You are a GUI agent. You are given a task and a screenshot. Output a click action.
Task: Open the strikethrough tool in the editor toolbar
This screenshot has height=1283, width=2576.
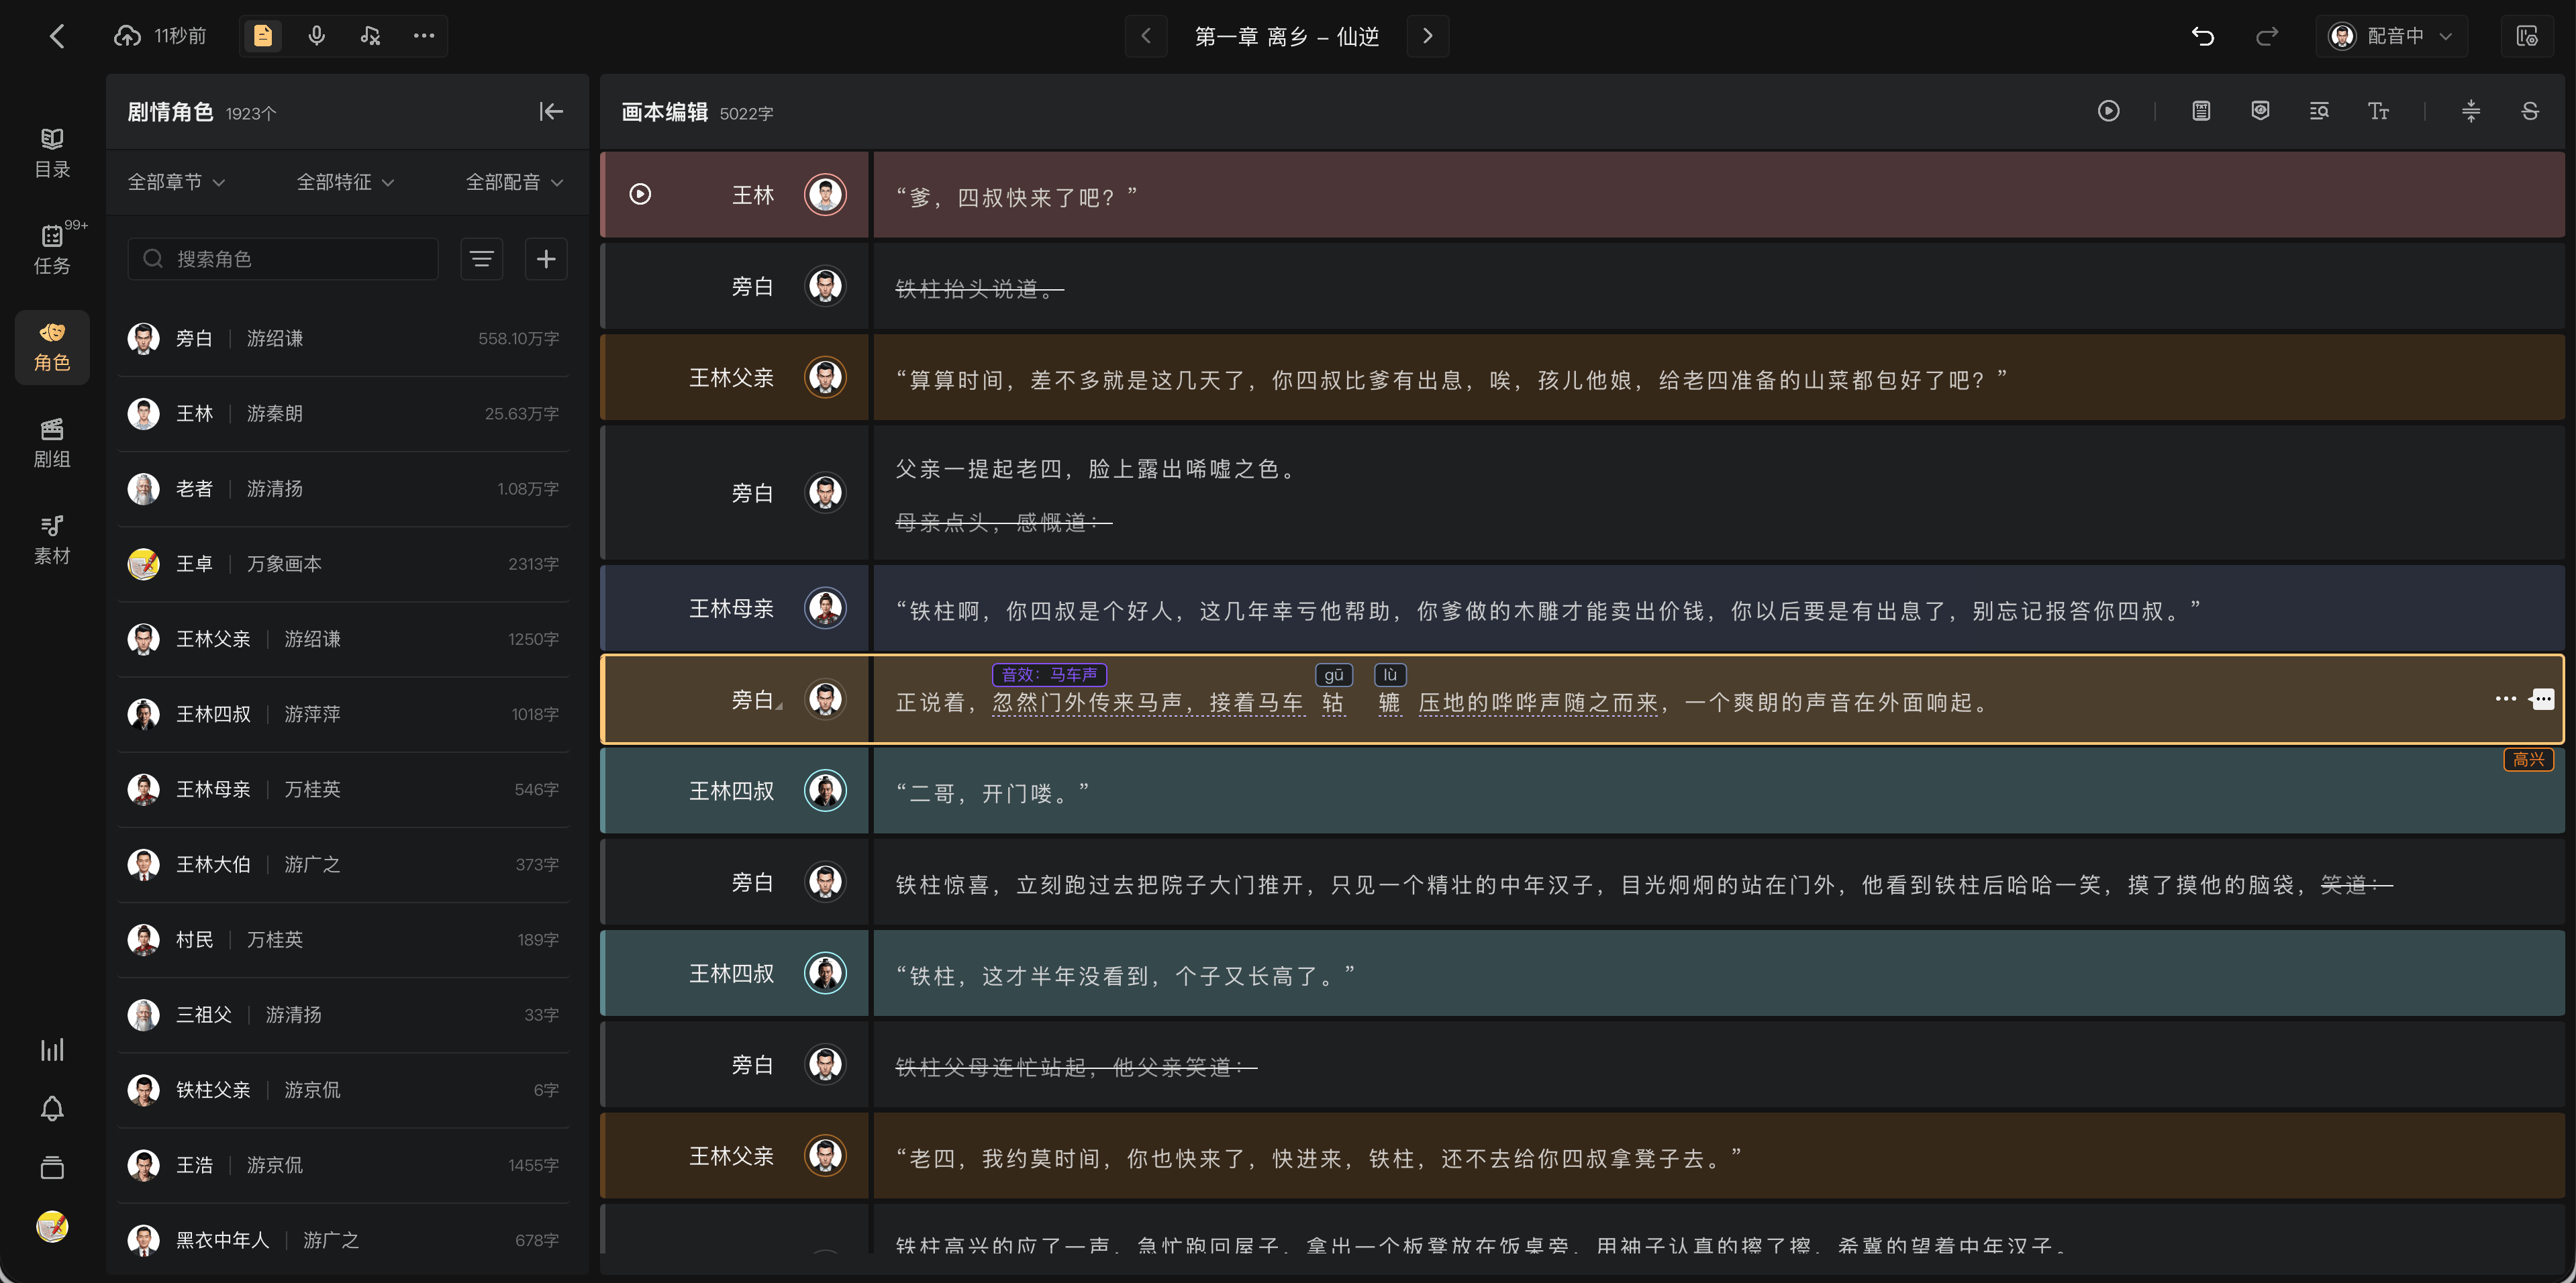(x=2529, y=111)
